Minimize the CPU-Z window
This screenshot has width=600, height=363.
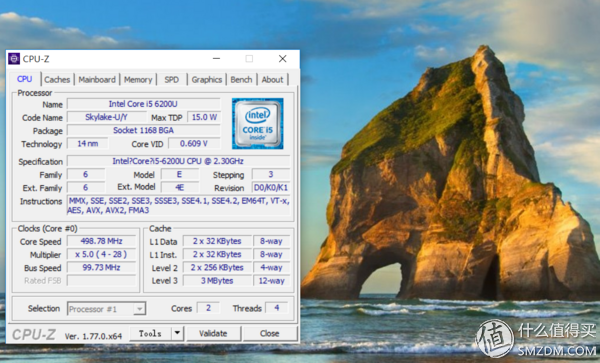(x=217, y=59)
